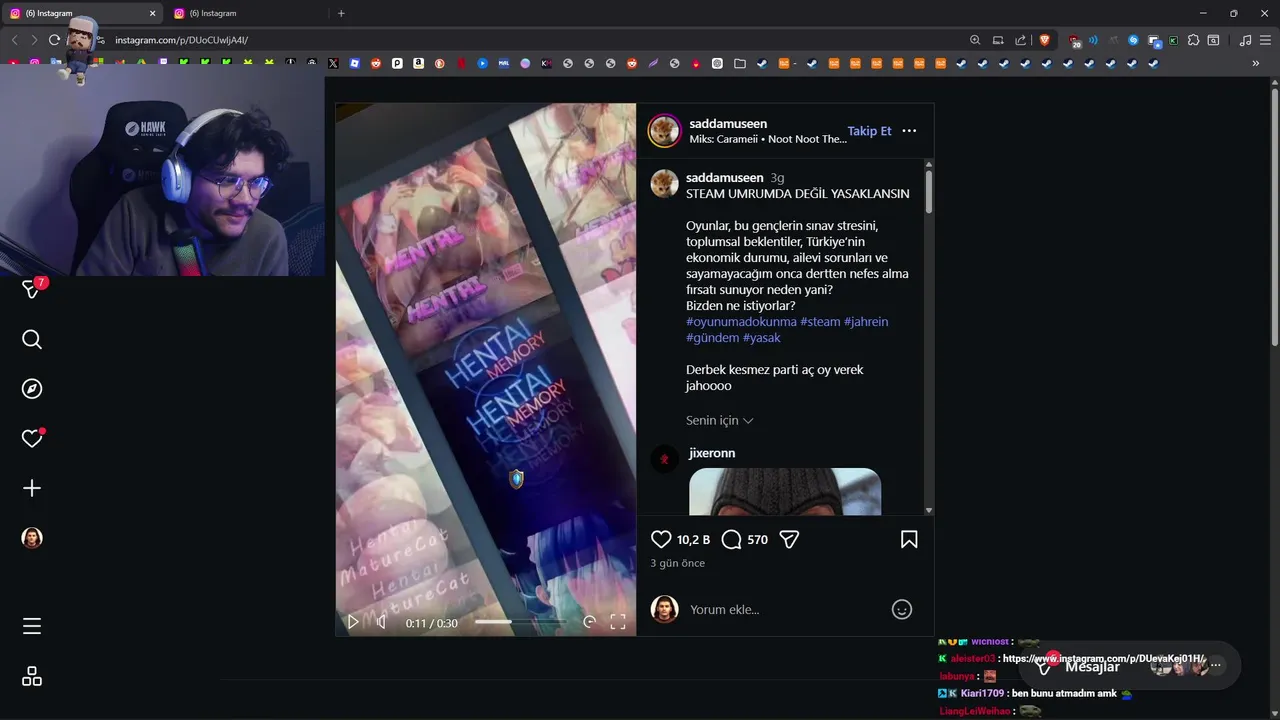Click the #yasak hashtag

pyautogui.click(x=762, y=338)
